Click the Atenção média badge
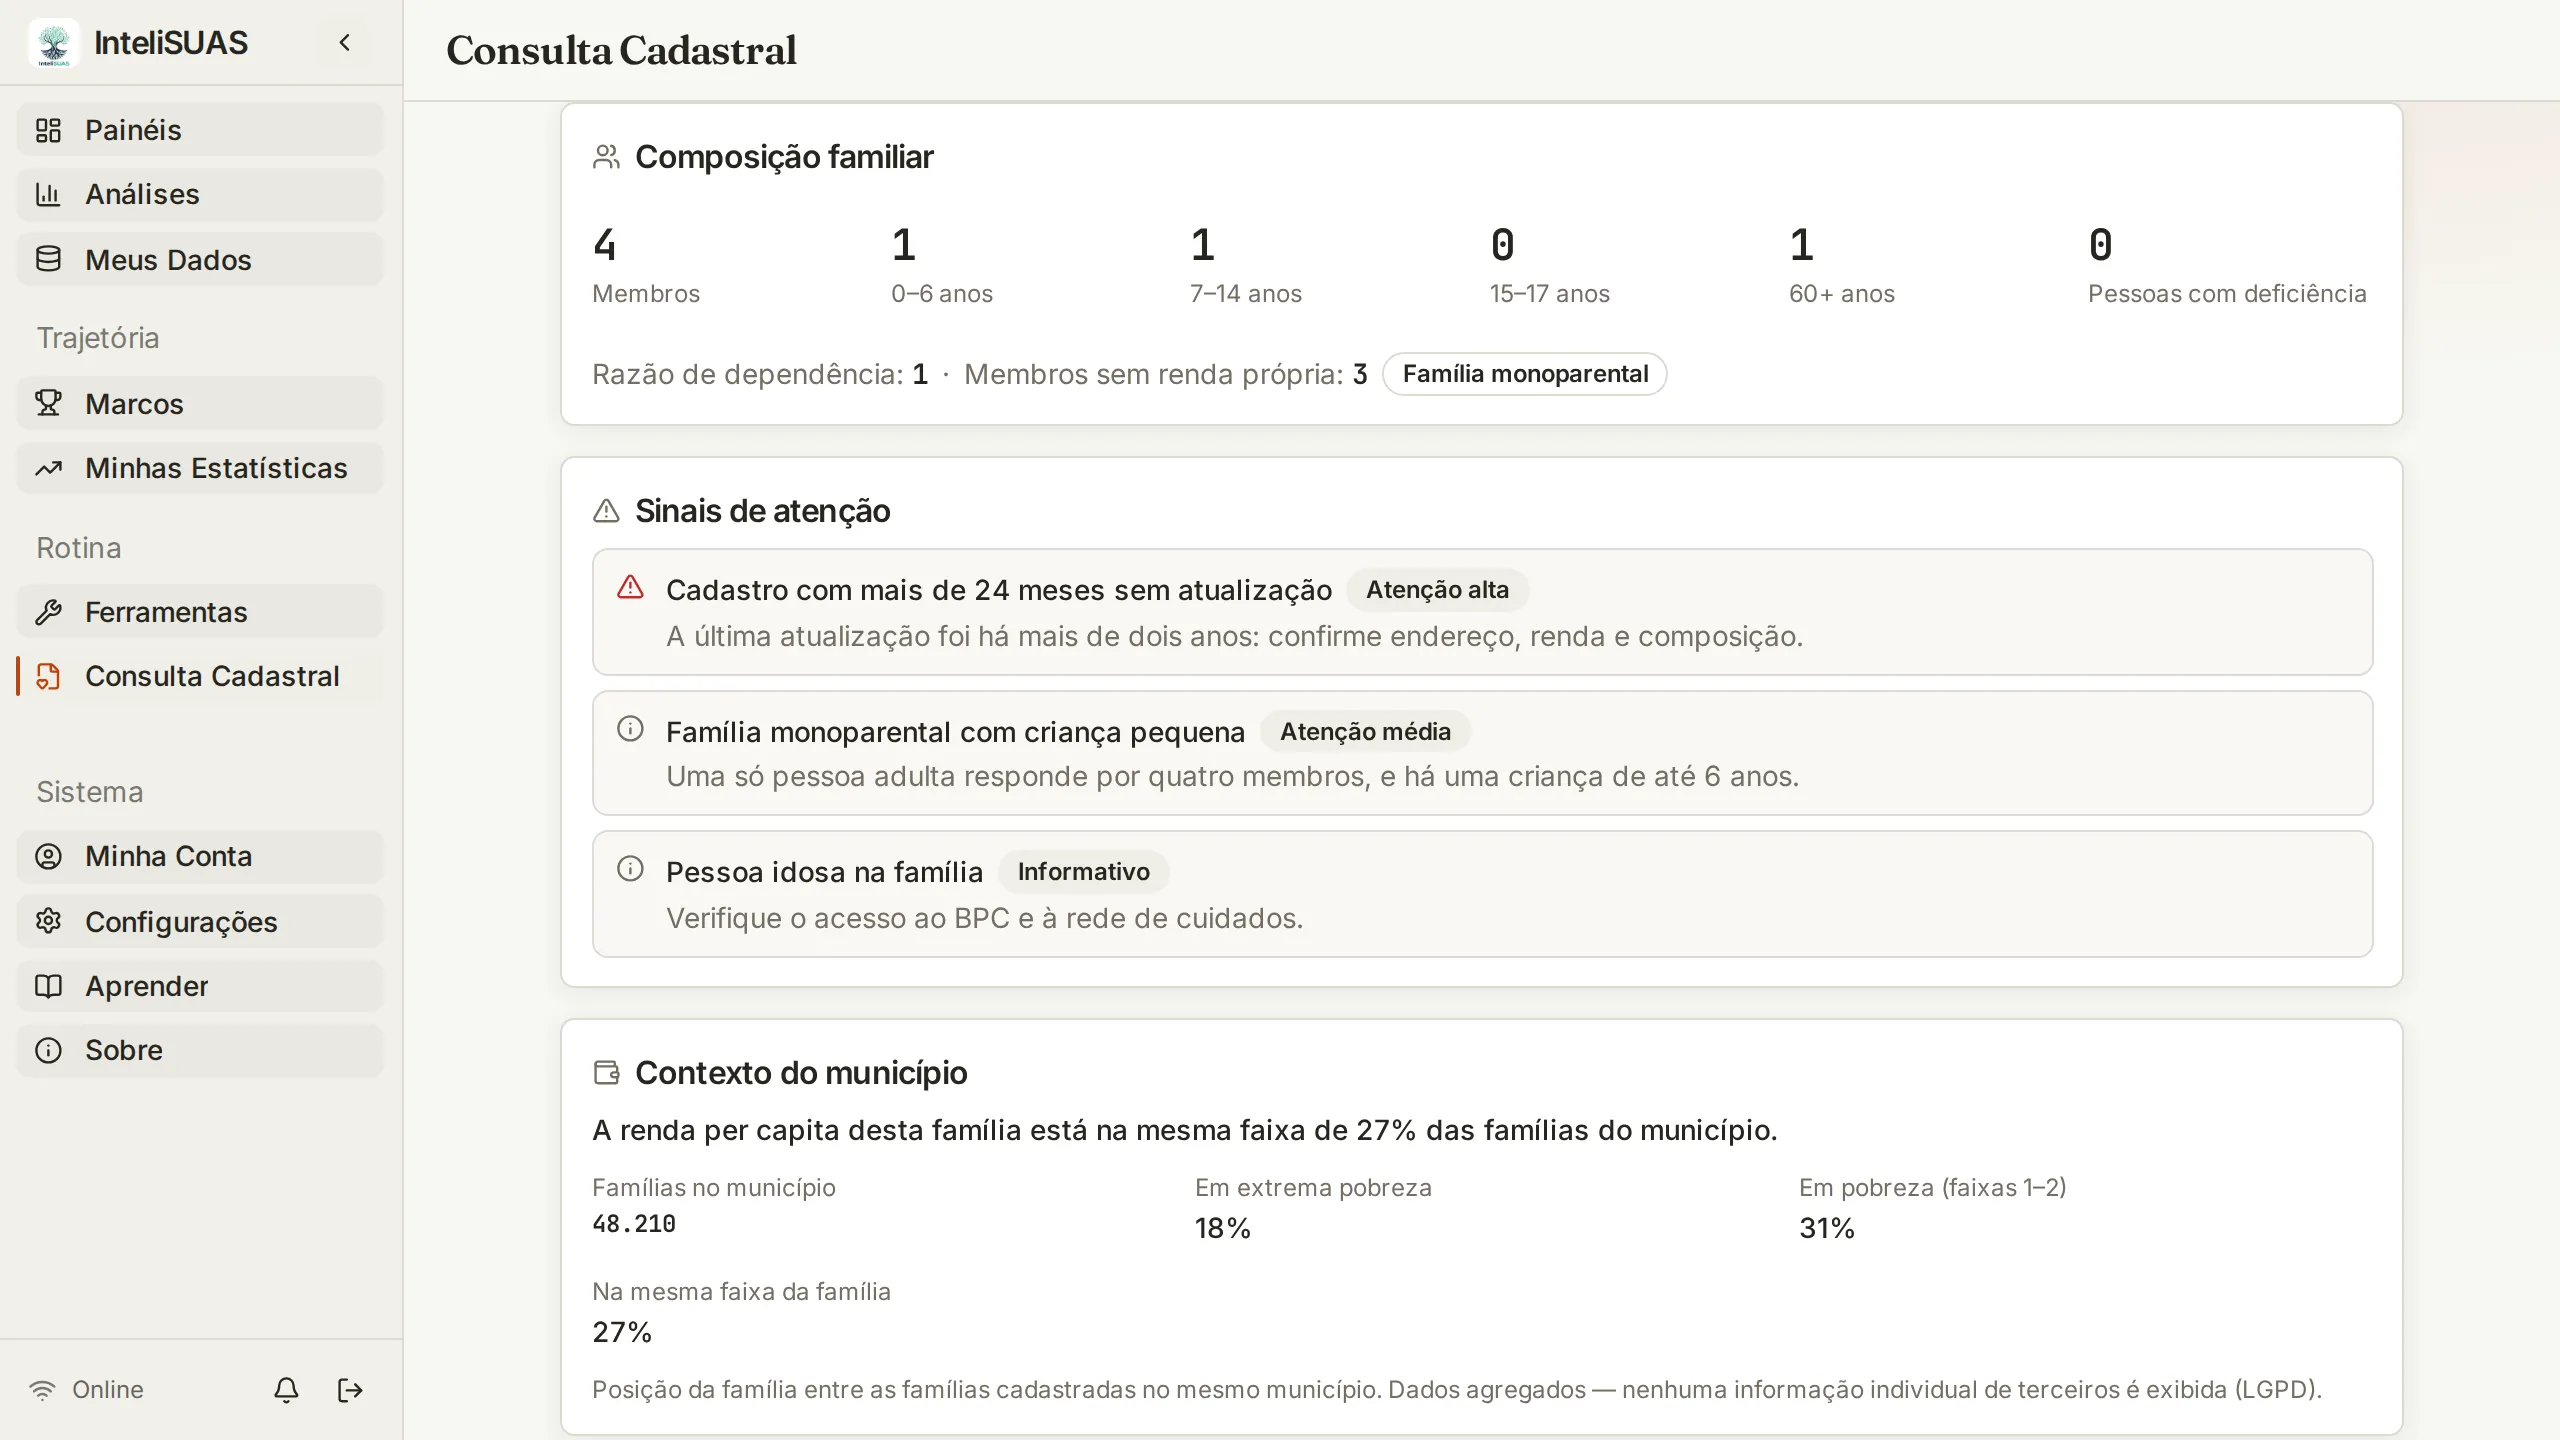Screen dimensions: 2560x1440 click(x=1365, y=732)
